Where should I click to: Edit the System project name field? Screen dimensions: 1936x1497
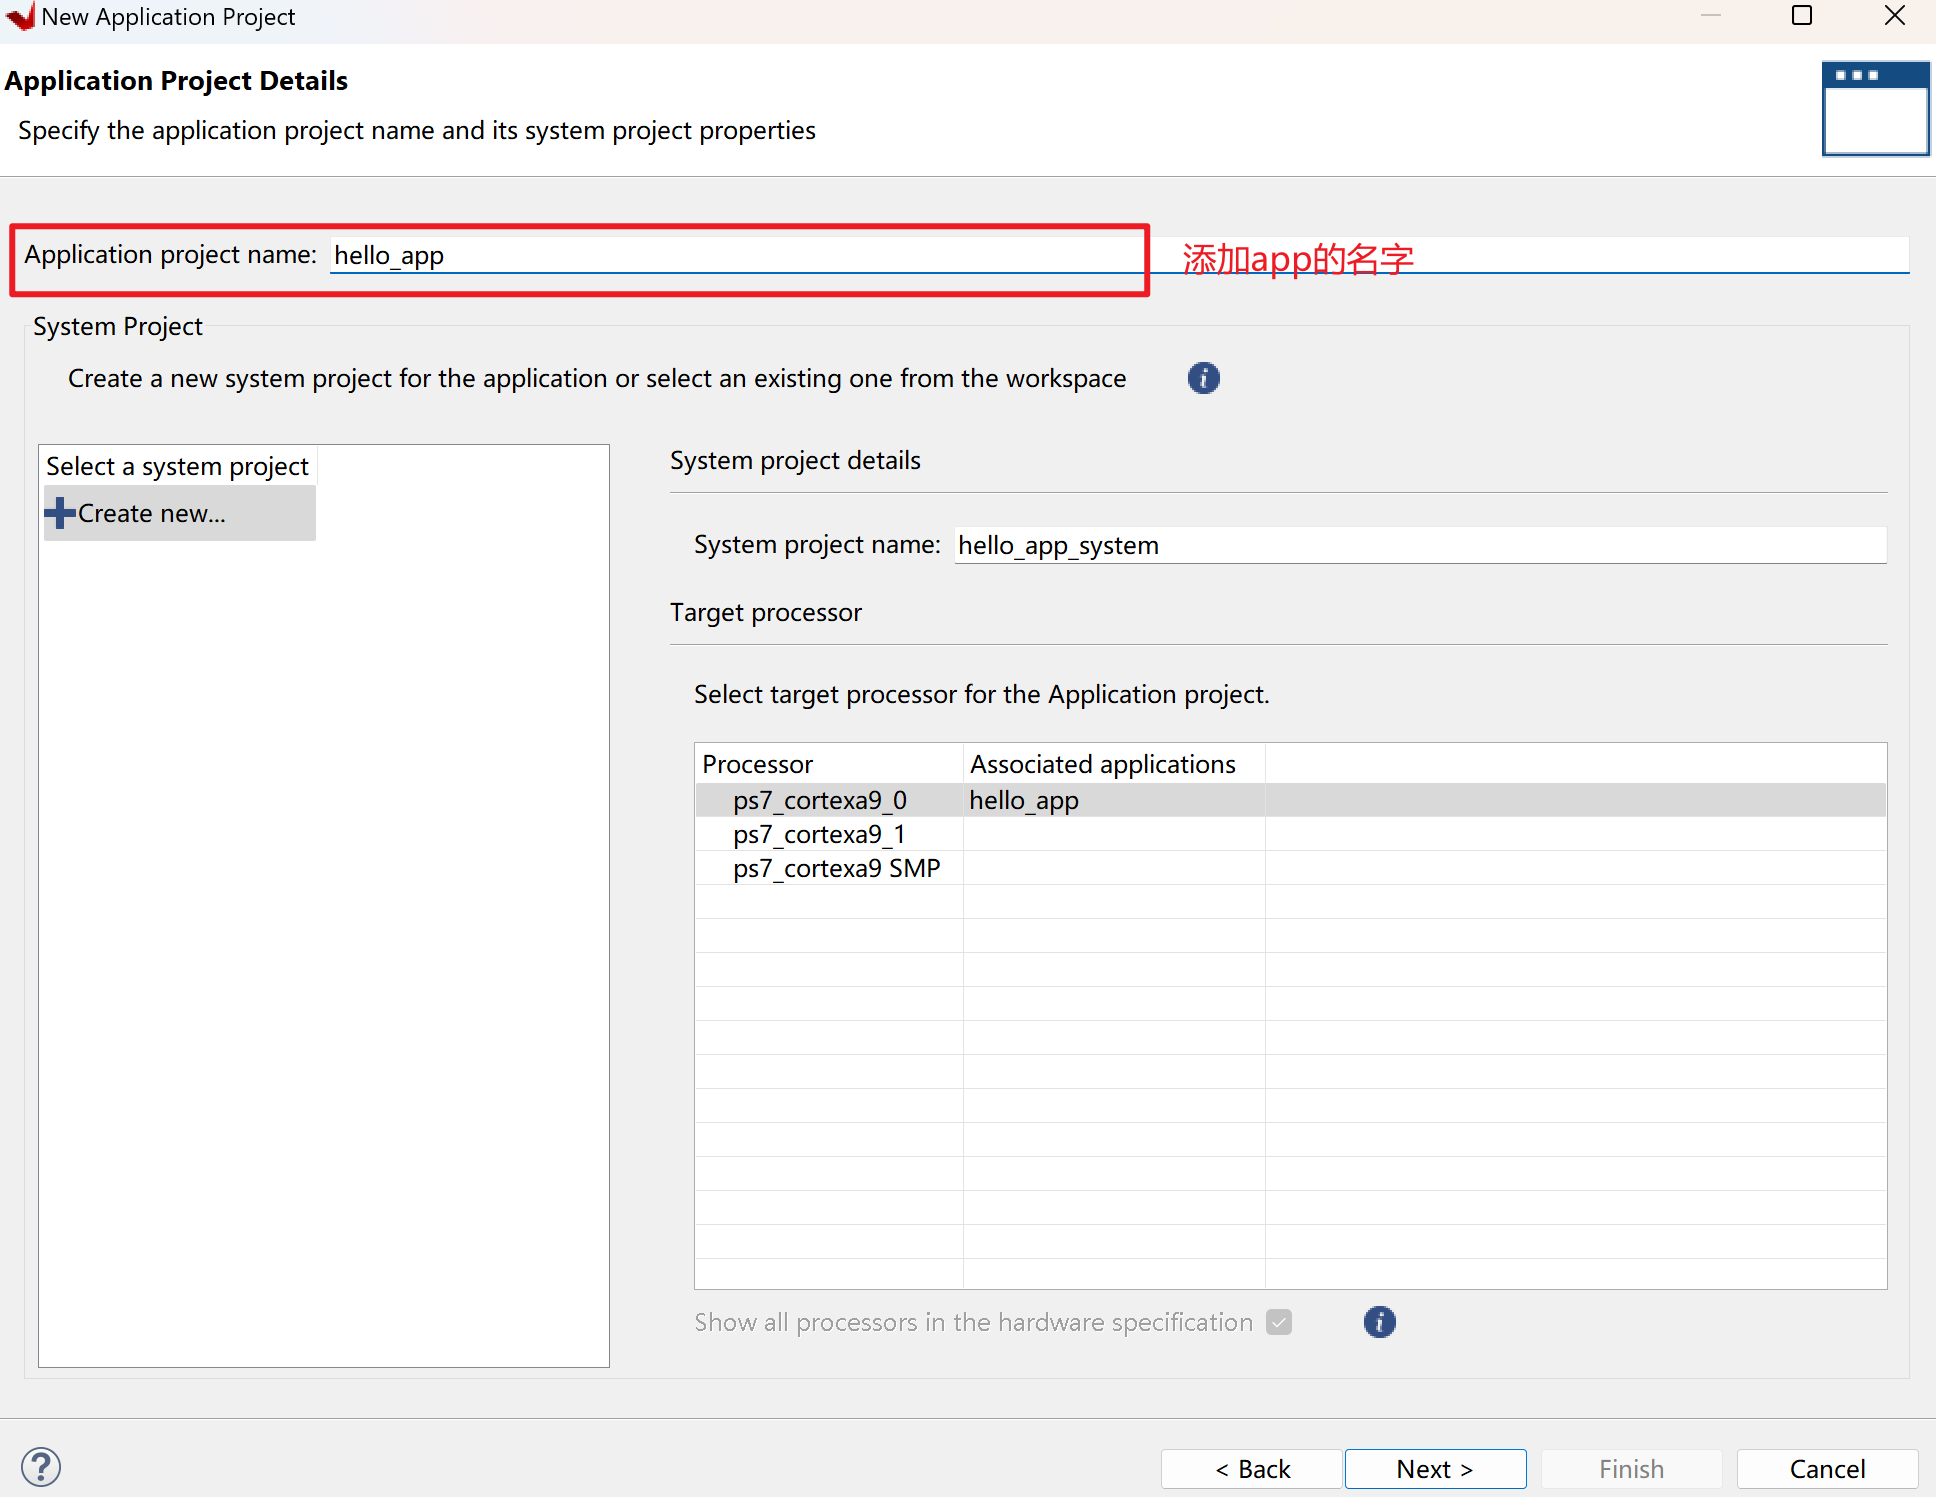pos(1420,545)
